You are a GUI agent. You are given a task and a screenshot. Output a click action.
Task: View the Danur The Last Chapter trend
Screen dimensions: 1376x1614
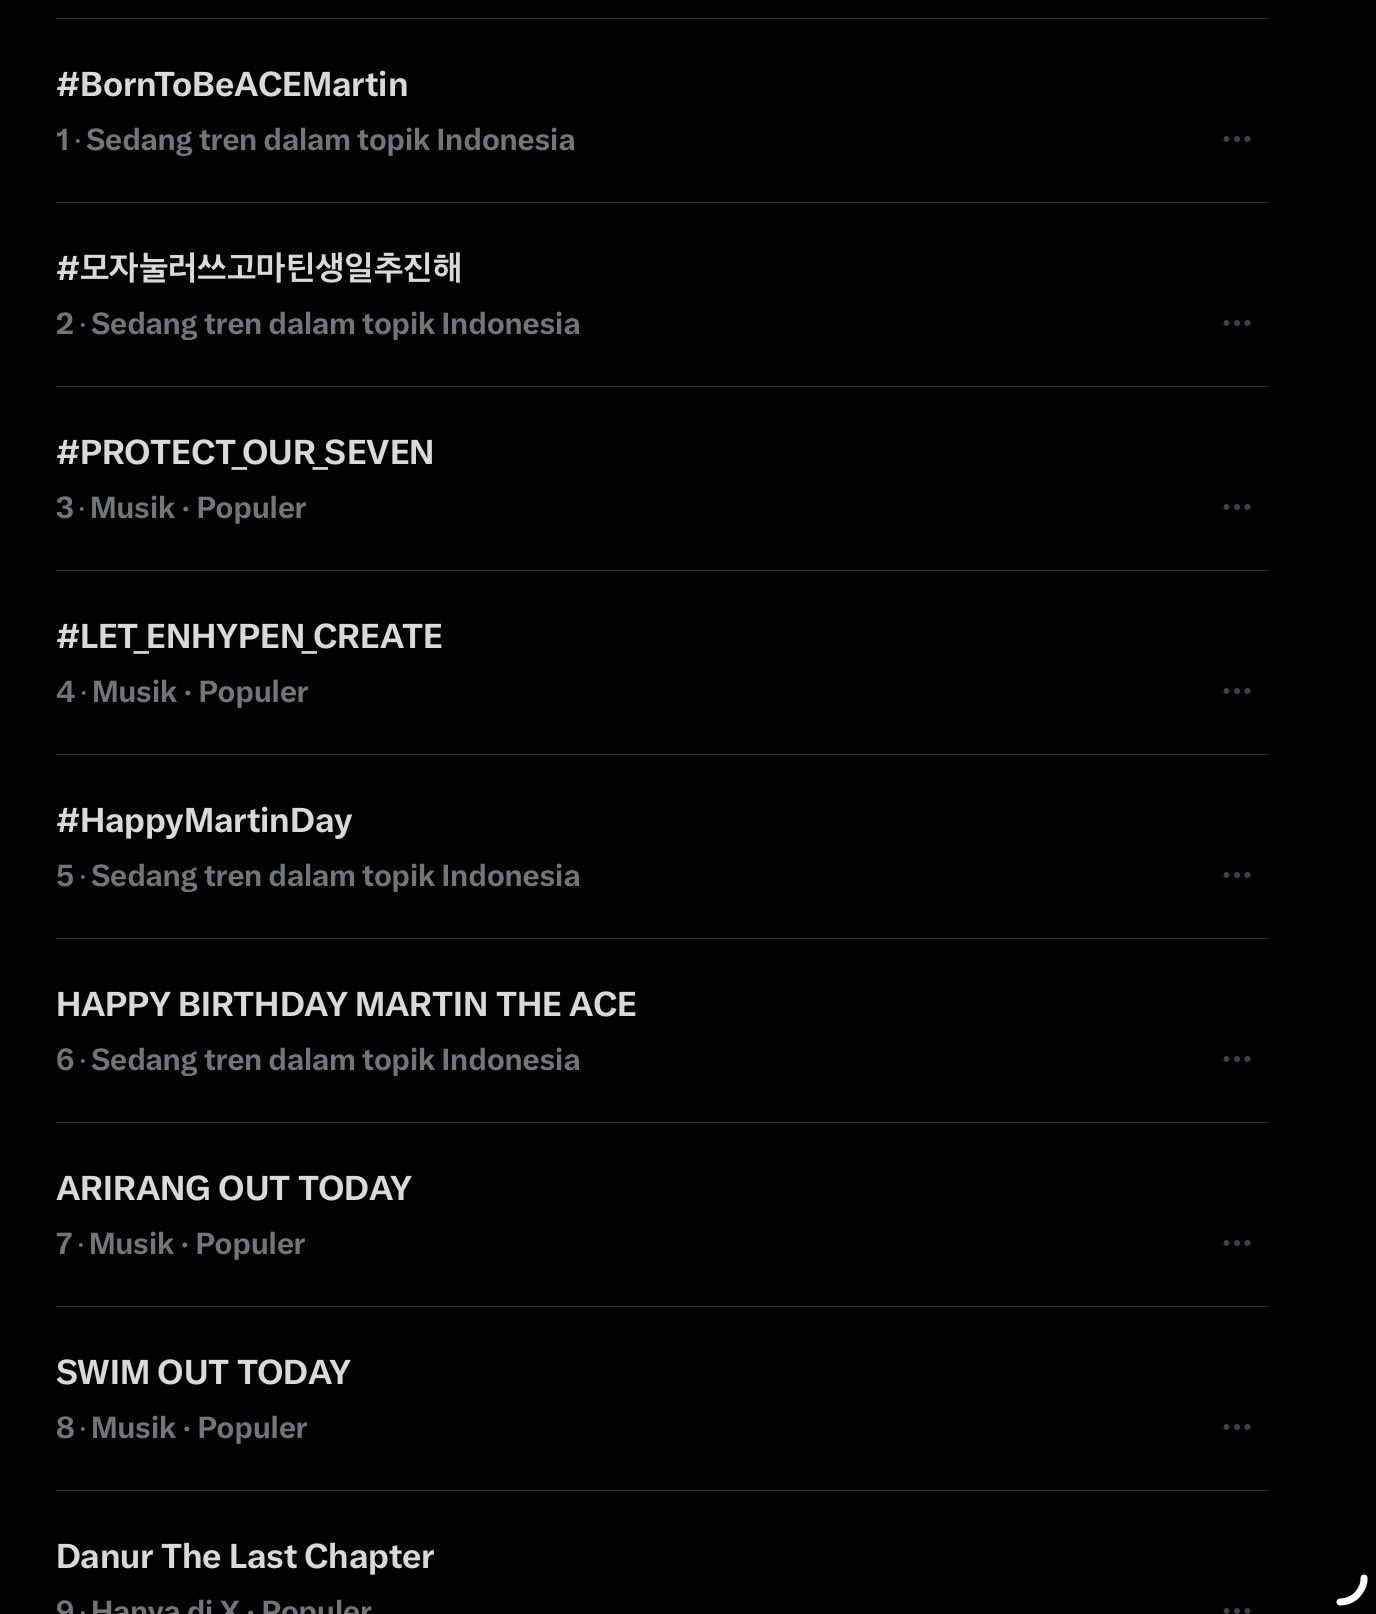tap(245, 1557)
